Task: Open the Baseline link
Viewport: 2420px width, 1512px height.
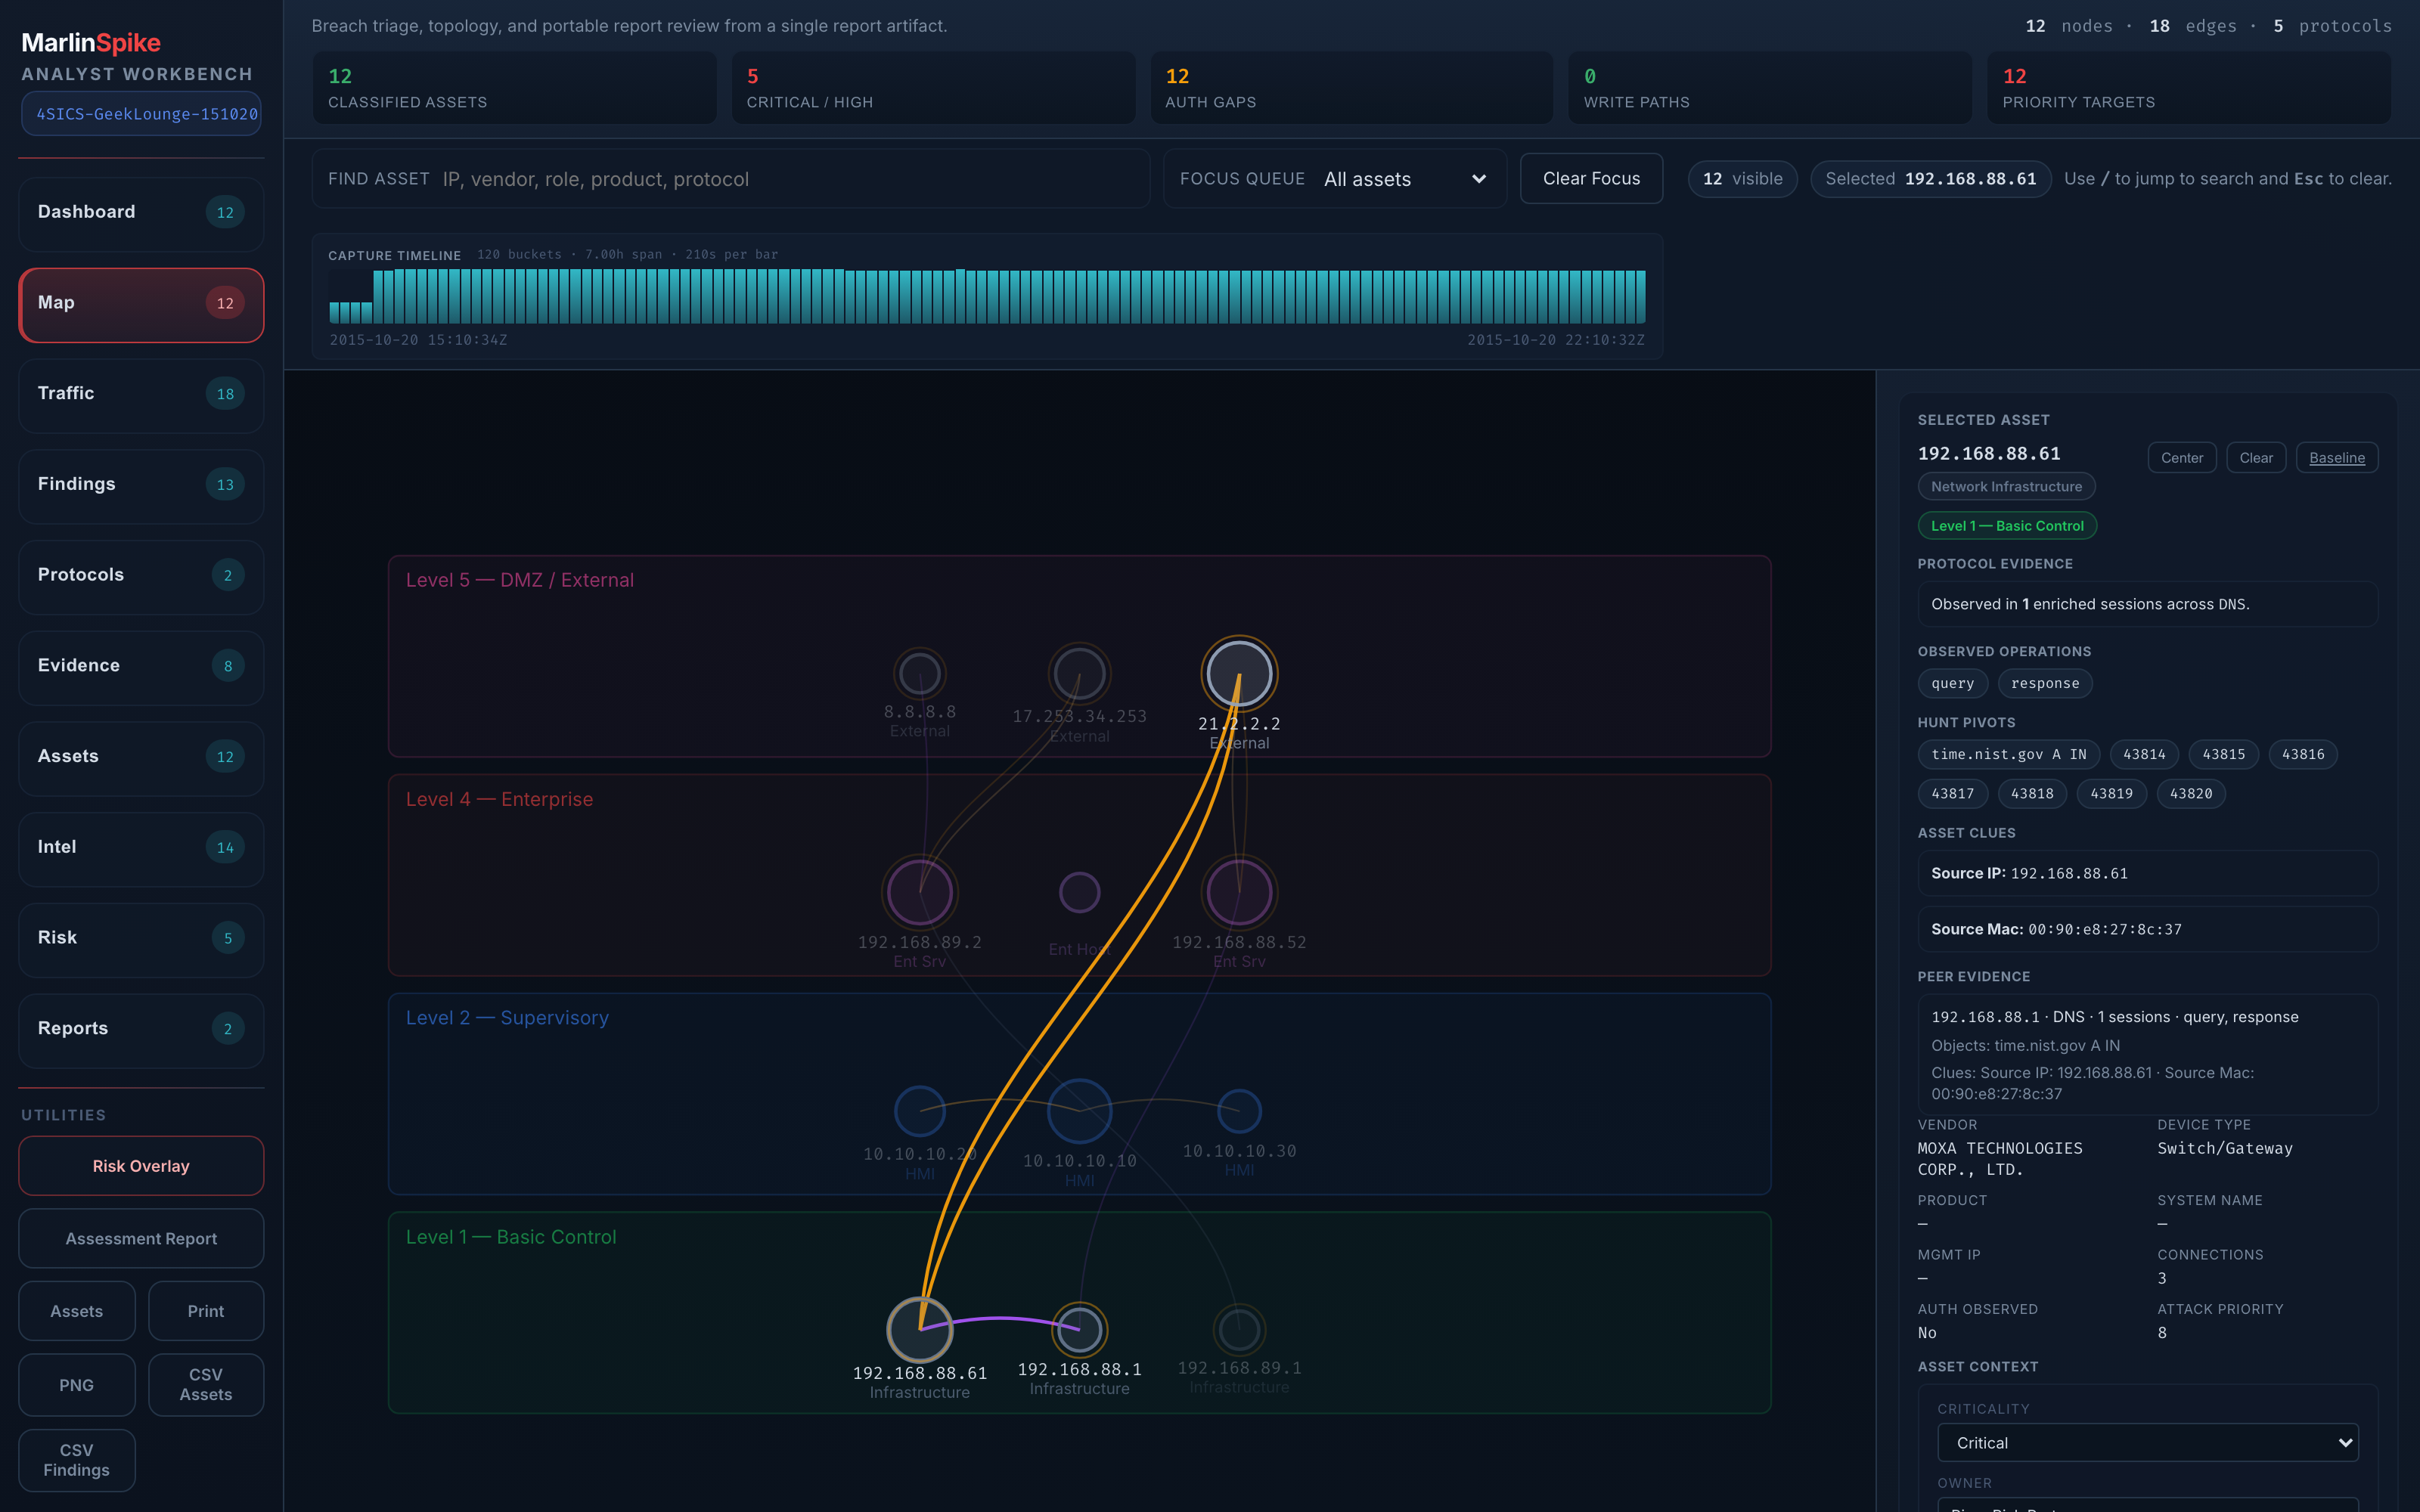Action: click(2337, 458)
